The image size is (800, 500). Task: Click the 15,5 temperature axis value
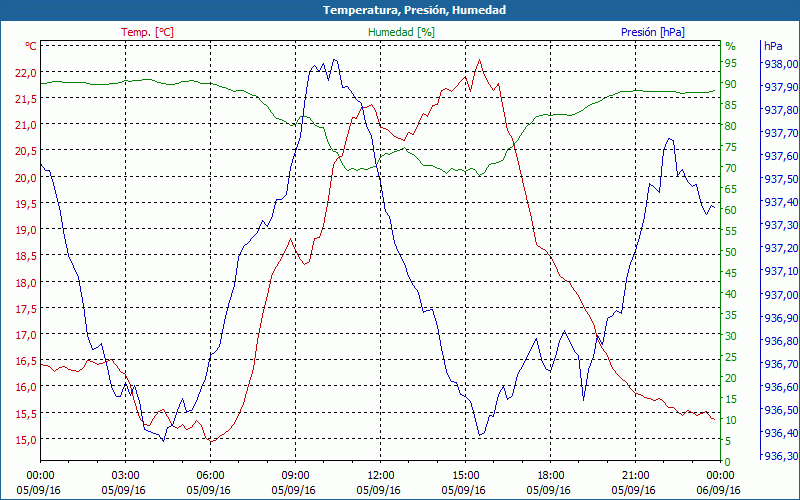click(26, 414)
